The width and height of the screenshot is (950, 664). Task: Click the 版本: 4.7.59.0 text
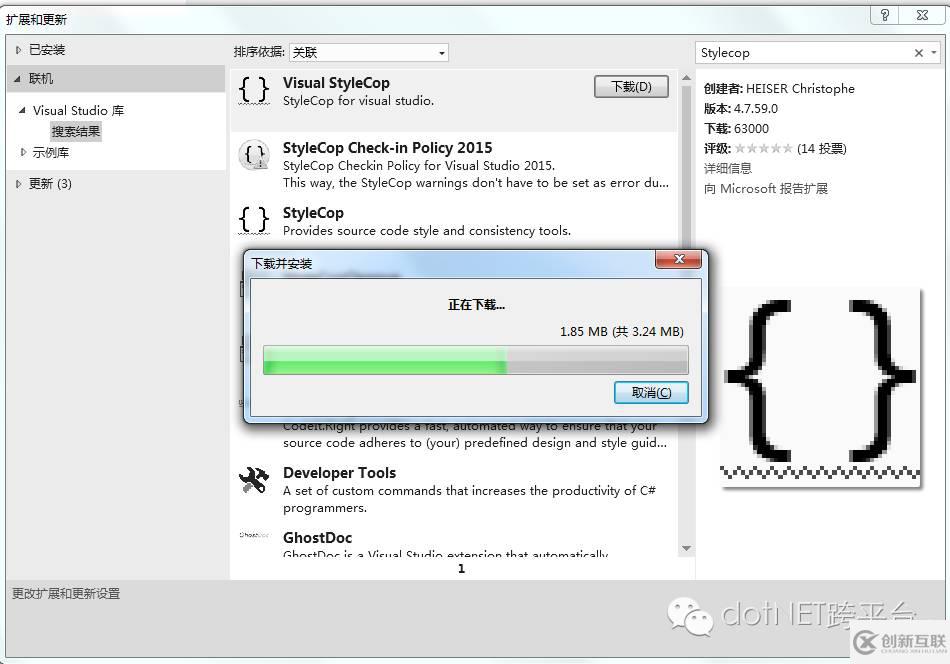740,108
